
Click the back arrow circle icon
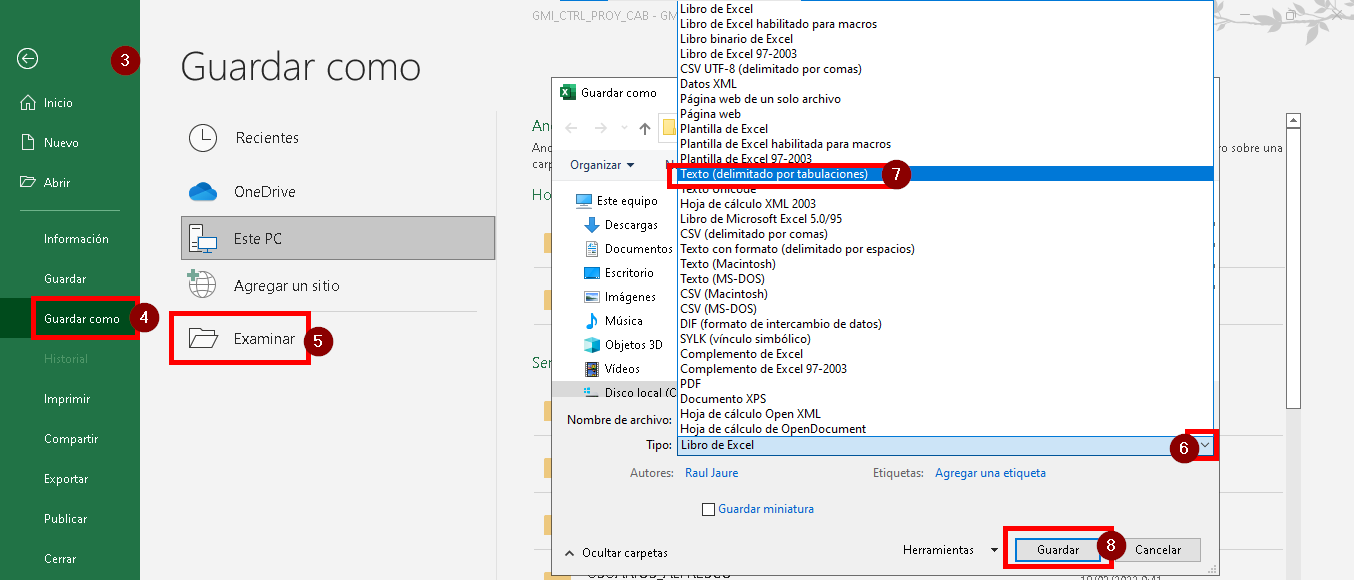[27, 59]
